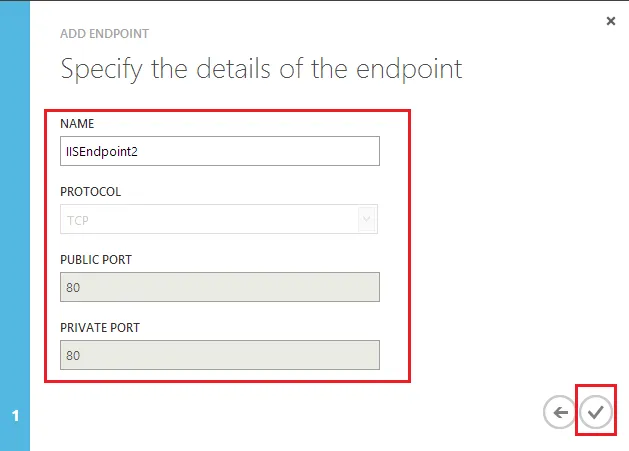Click the IISEndpoint2 text in Name box
629x451 pixels.
(102, 152)
